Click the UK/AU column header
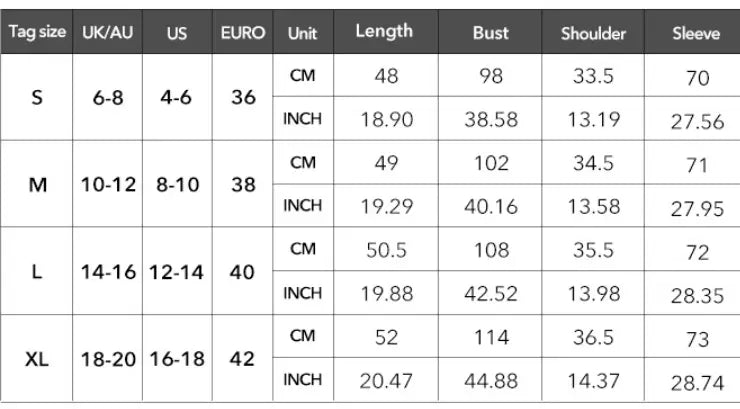Image resolution: width=740 pixels, height=409 pixels. coord(107,32)
